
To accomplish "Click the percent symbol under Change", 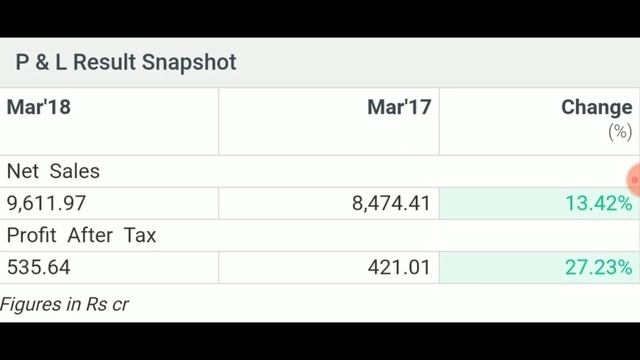I will 620,132.
